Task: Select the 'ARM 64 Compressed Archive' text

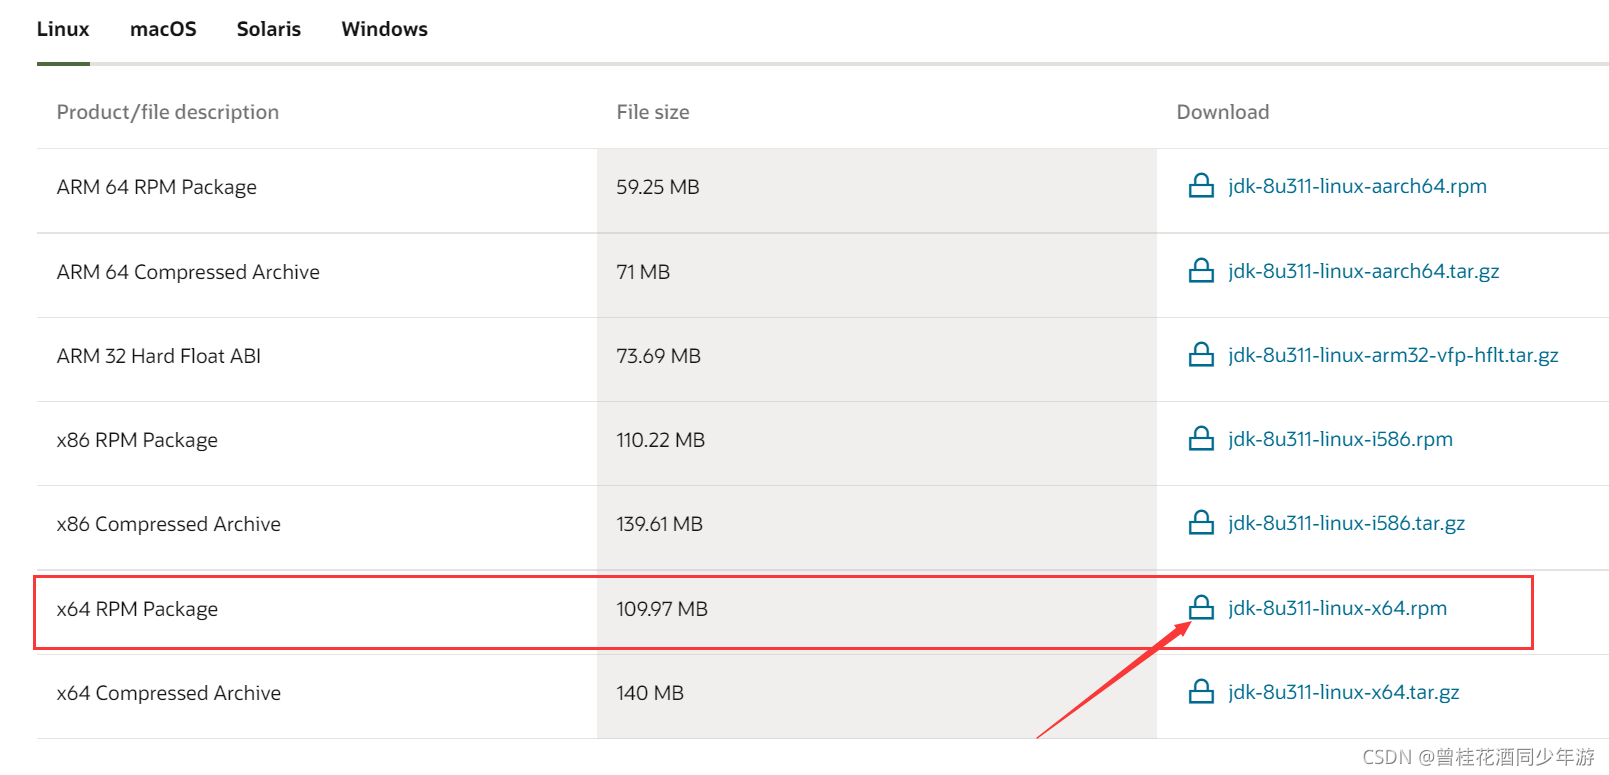Action: coord(188,272)
